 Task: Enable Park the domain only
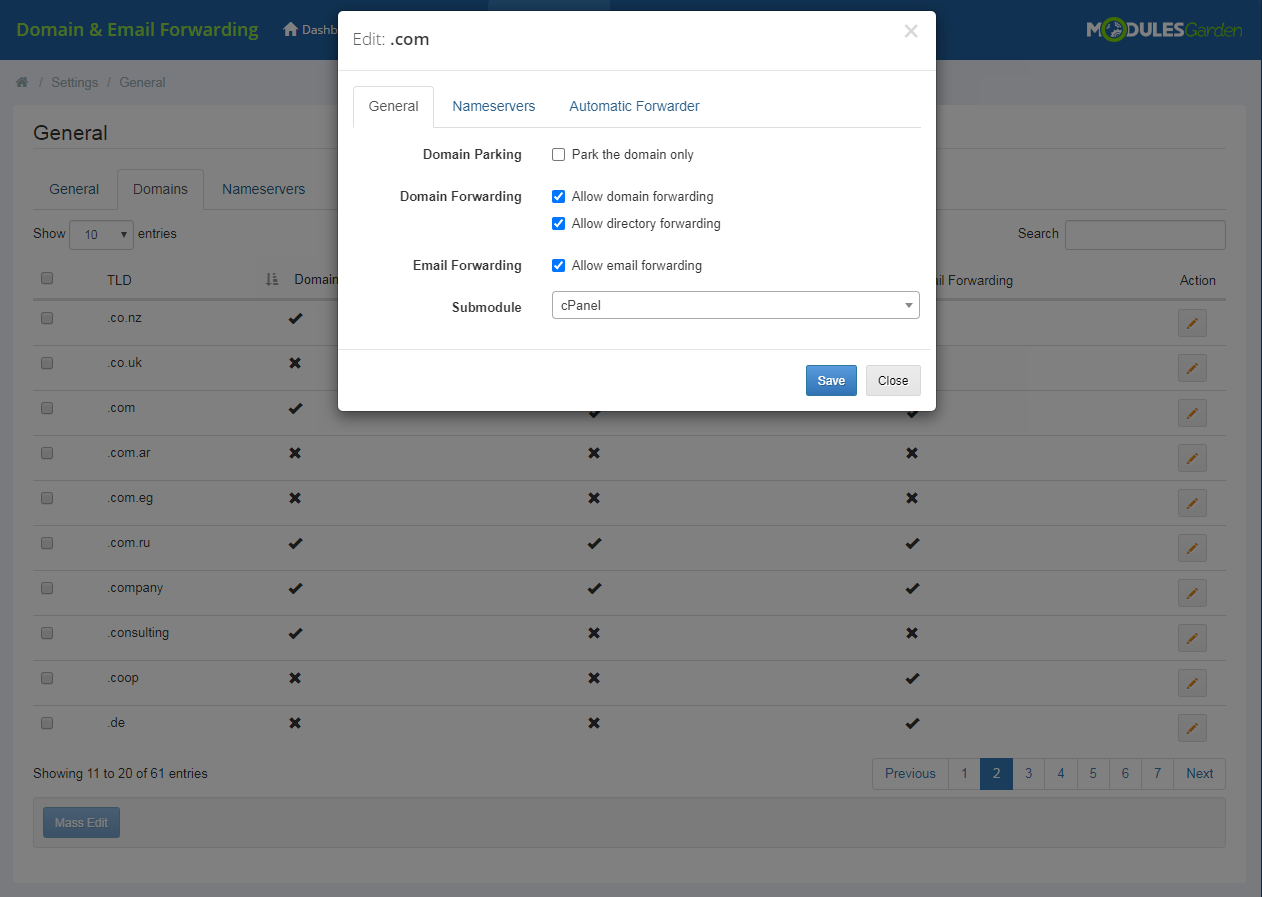[x=558, y=154]
